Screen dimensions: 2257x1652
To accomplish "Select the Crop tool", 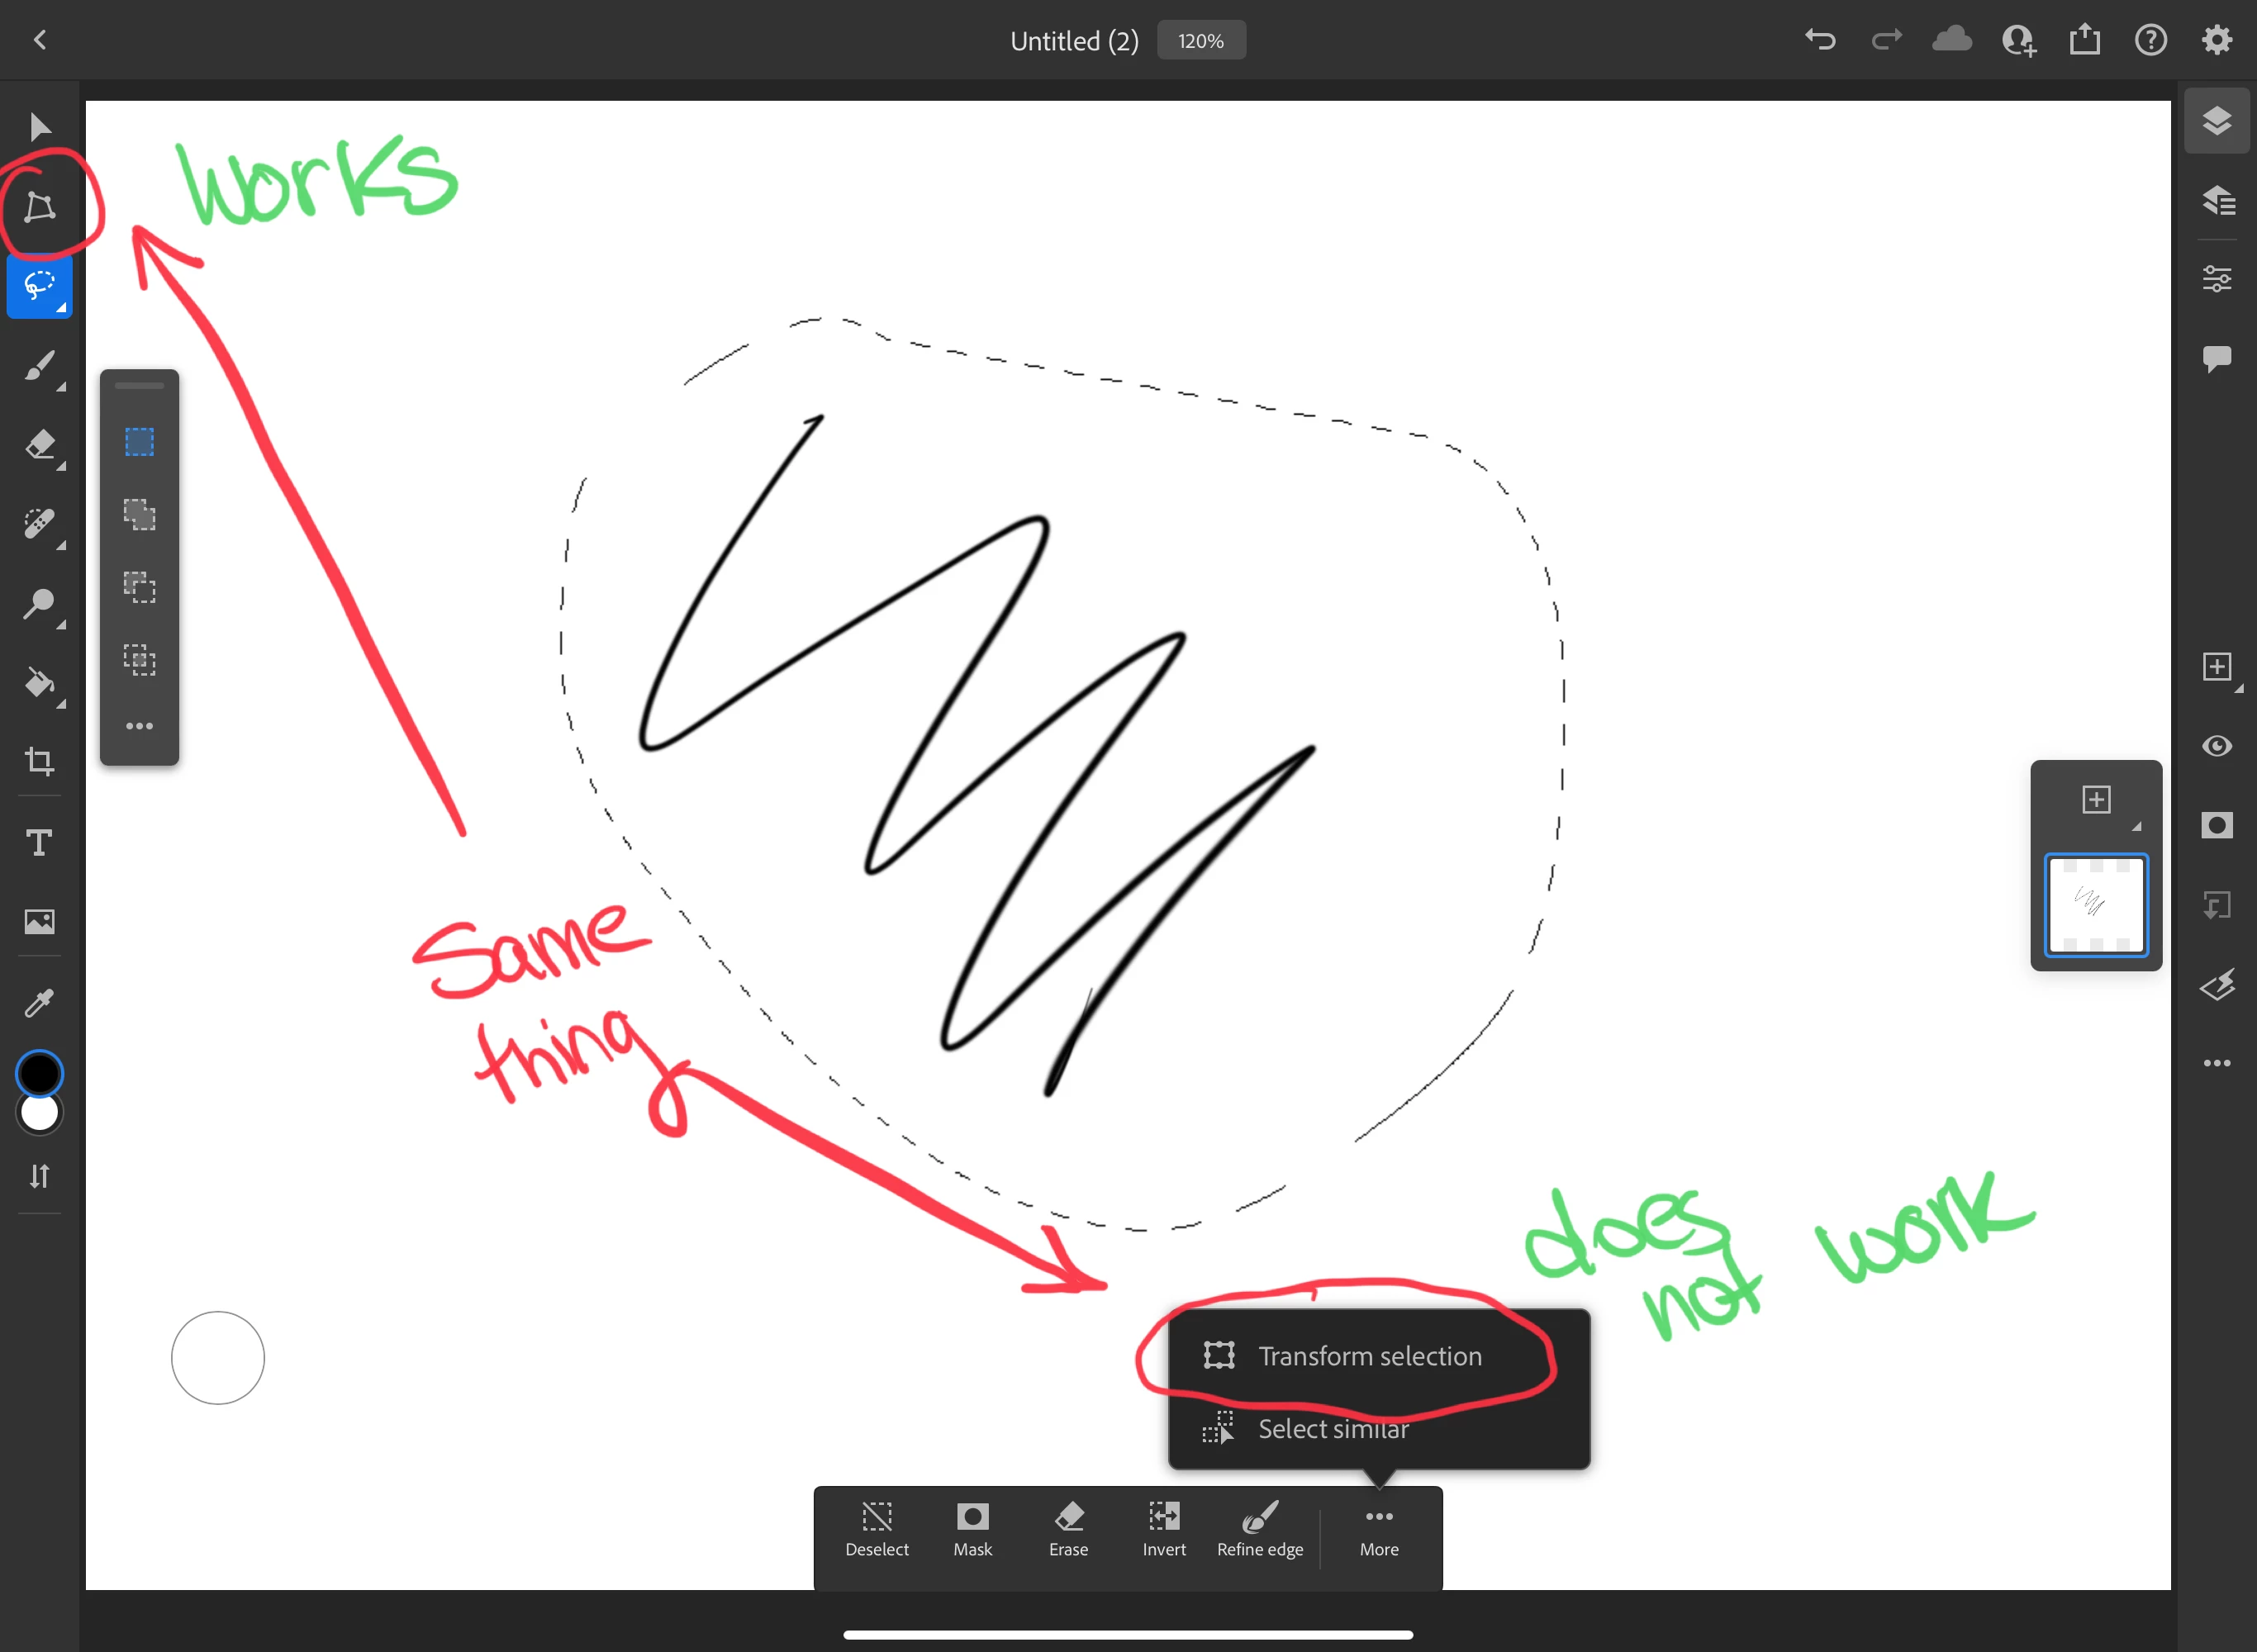I will coord(40,762).
